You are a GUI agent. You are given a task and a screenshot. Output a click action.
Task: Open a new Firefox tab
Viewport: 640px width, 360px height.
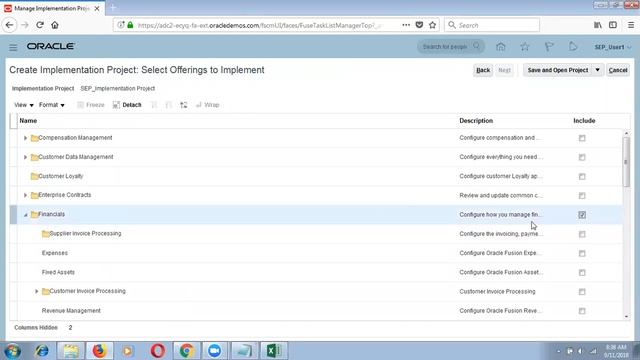click(113, 8)
